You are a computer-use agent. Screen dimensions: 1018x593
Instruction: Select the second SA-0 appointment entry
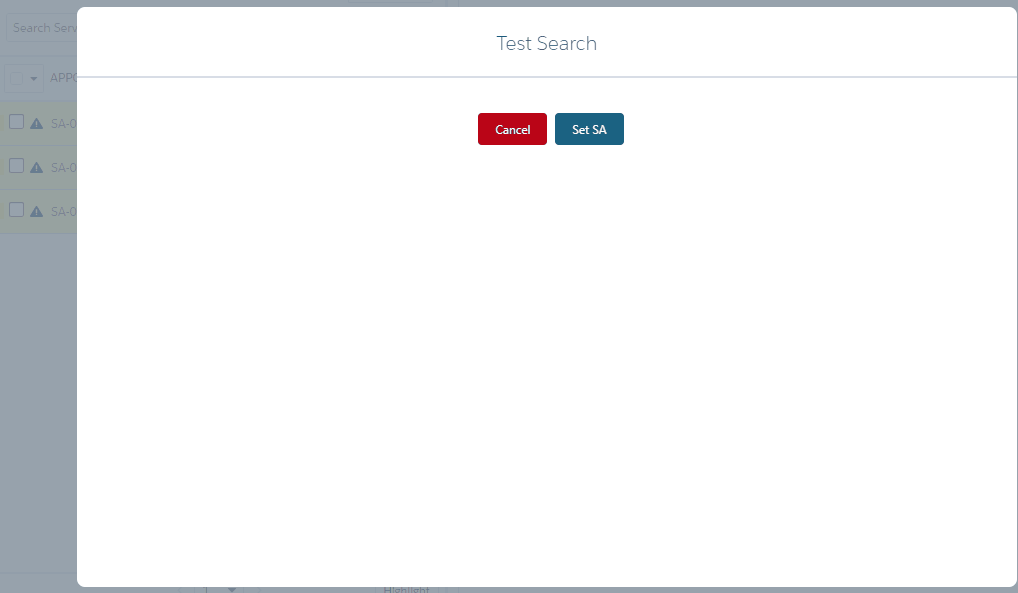point(63,168)
